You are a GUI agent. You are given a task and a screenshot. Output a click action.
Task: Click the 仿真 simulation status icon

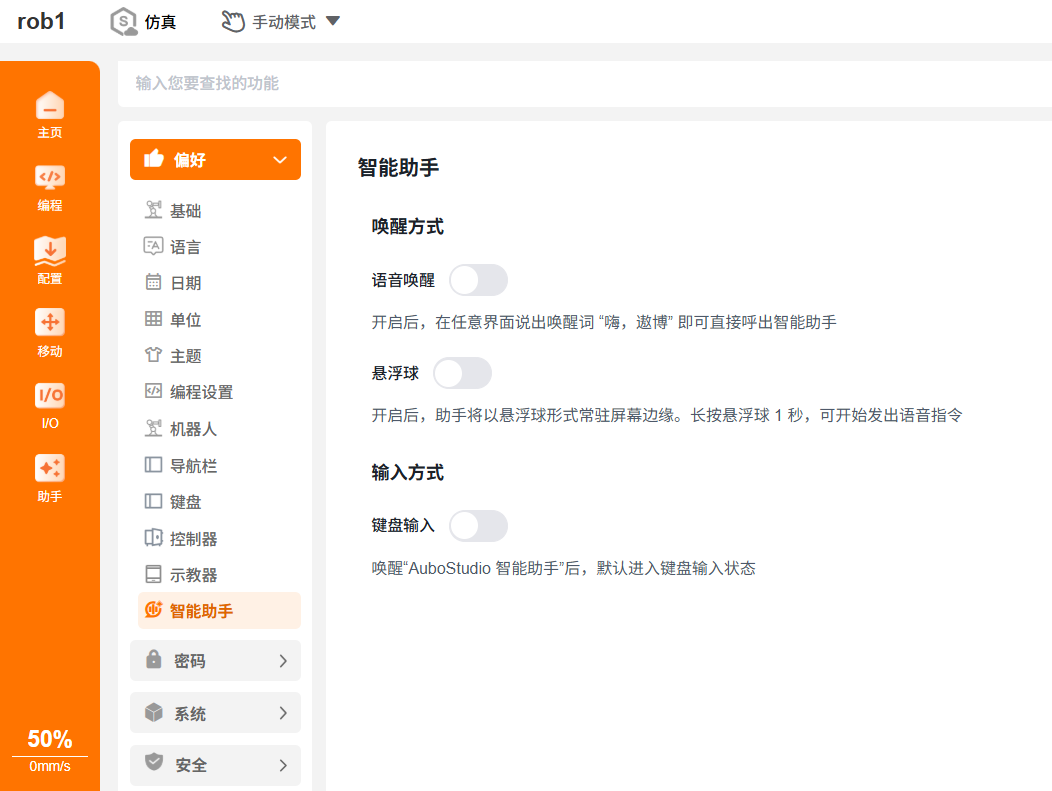(x=123, y=21)
